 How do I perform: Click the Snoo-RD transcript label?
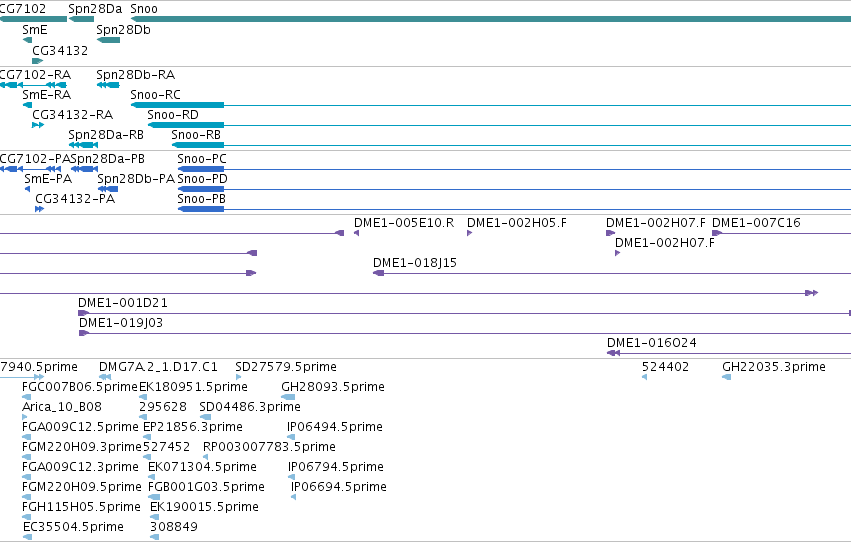pyautogui.click(x=173, y=115)
